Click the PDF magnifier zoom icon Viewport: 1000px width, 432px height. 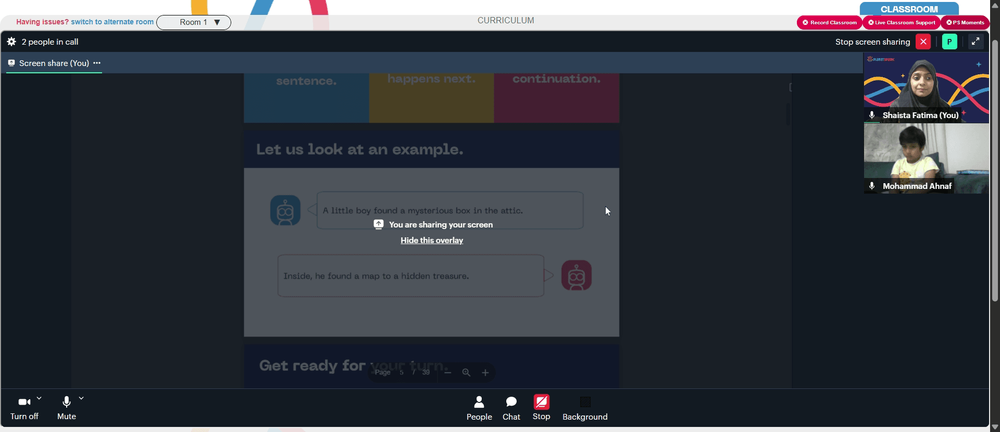(x=466, y=373)
